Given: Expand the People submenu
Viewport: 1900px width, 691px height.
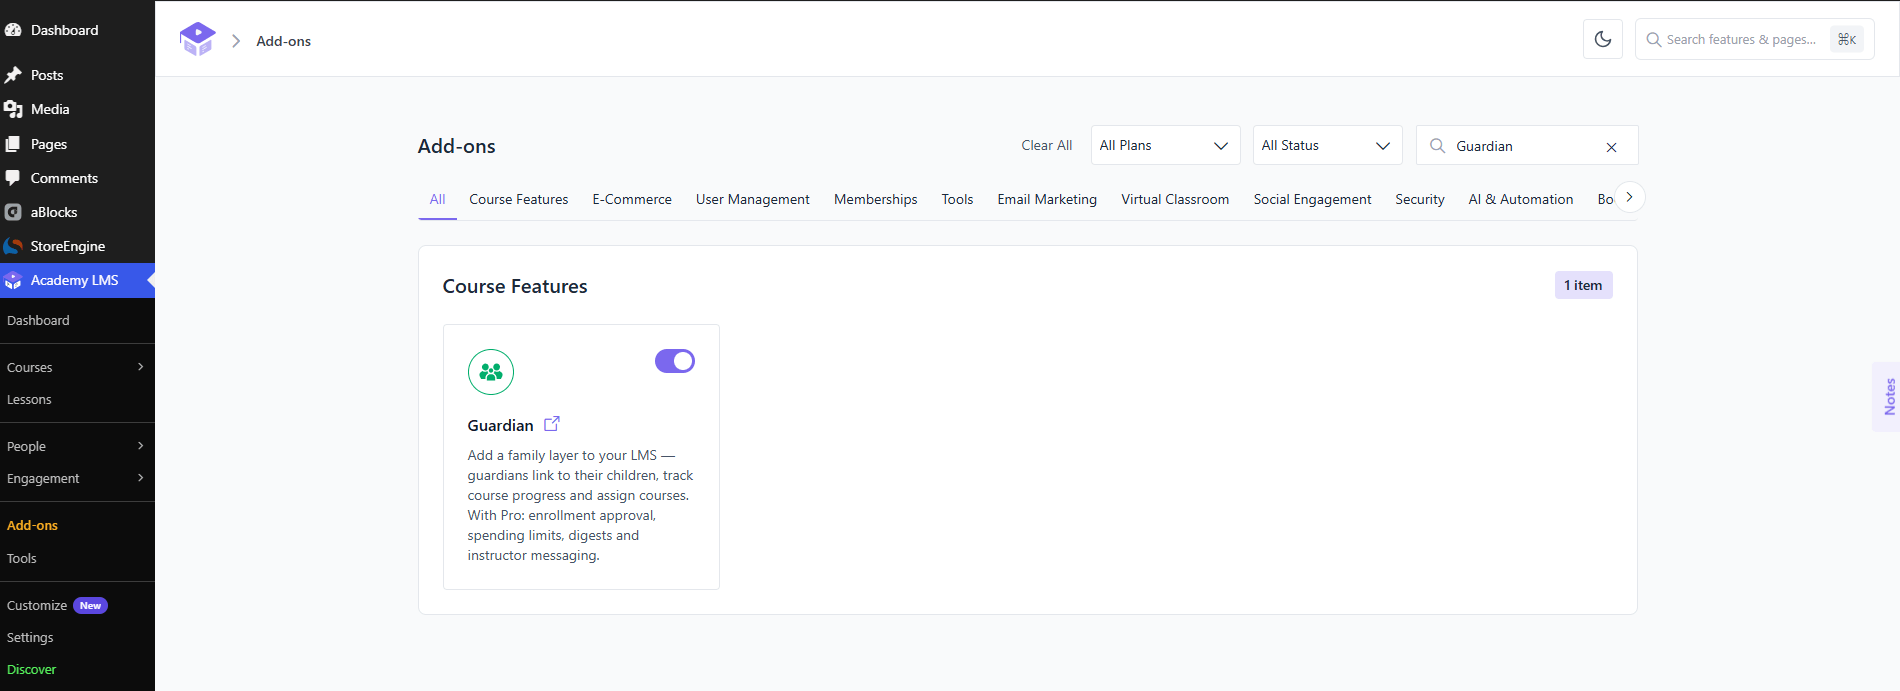Looking at the screenshot, I should click(x=140, y=446).
